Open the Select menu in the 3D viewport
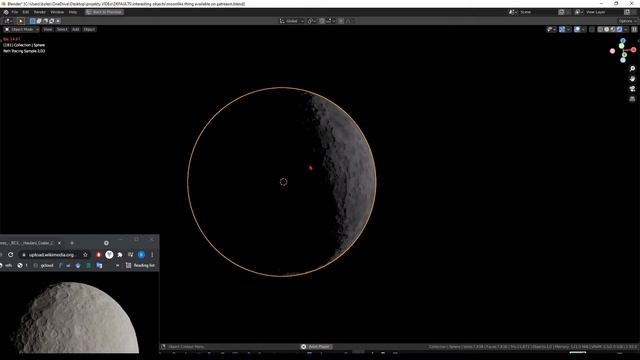640x360 pixels. point(62,29)
